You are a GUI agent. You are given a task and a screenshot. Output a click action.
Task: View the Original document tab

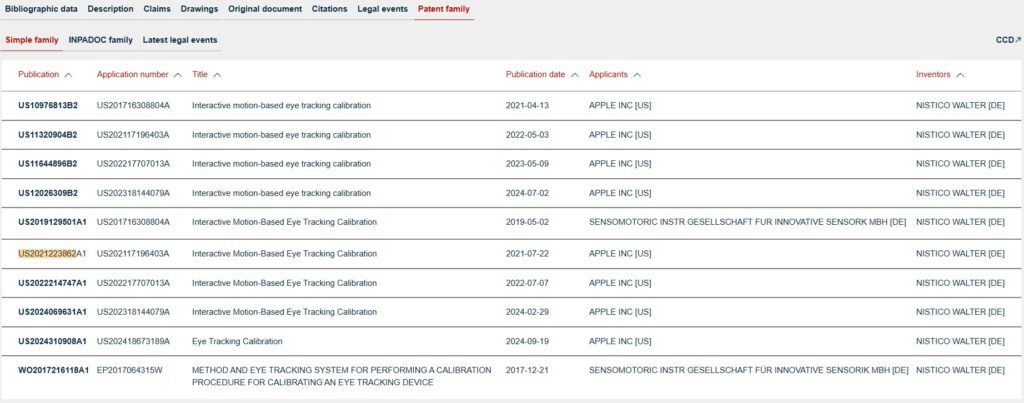(265, 9)
